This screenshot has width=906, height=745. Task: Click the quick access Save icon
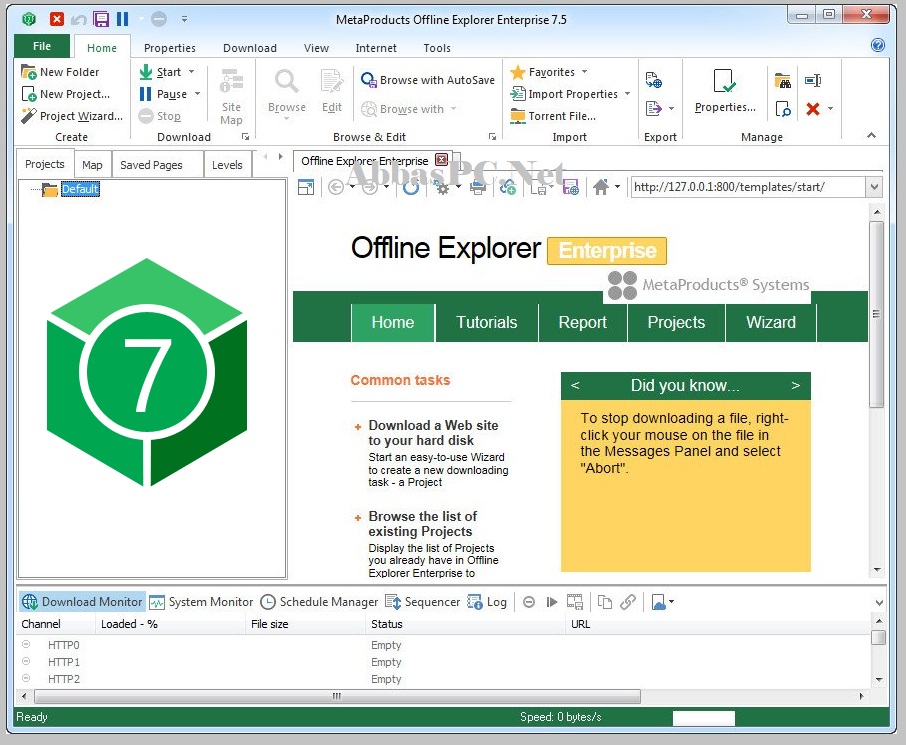pos(101,19)
